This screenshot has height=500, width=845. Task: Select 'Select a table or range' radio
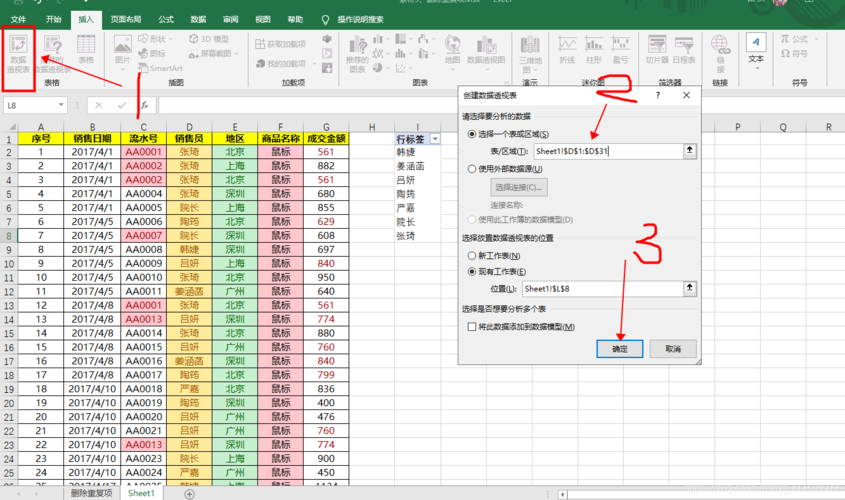(x=472, y=134)
